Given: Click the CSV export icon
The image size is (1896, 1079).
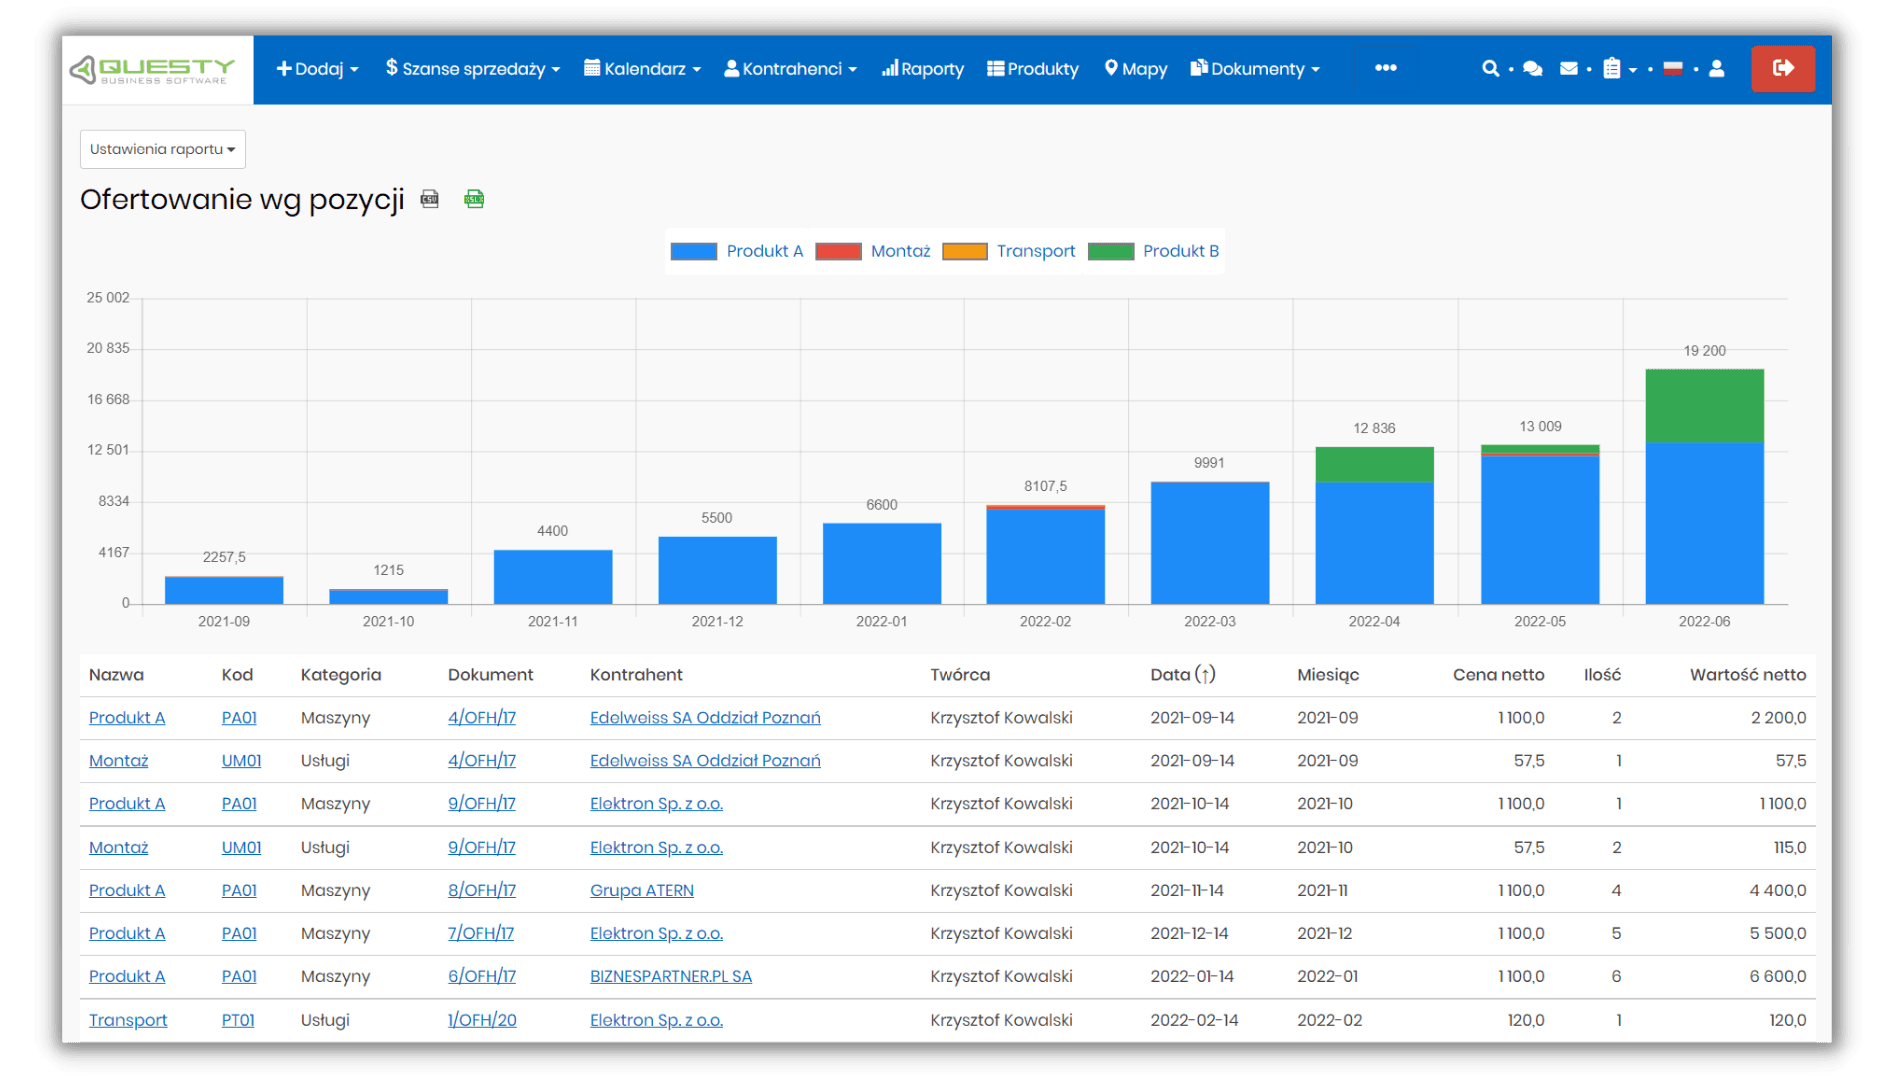Looking at the screenshot, I should tap(430, 199).
